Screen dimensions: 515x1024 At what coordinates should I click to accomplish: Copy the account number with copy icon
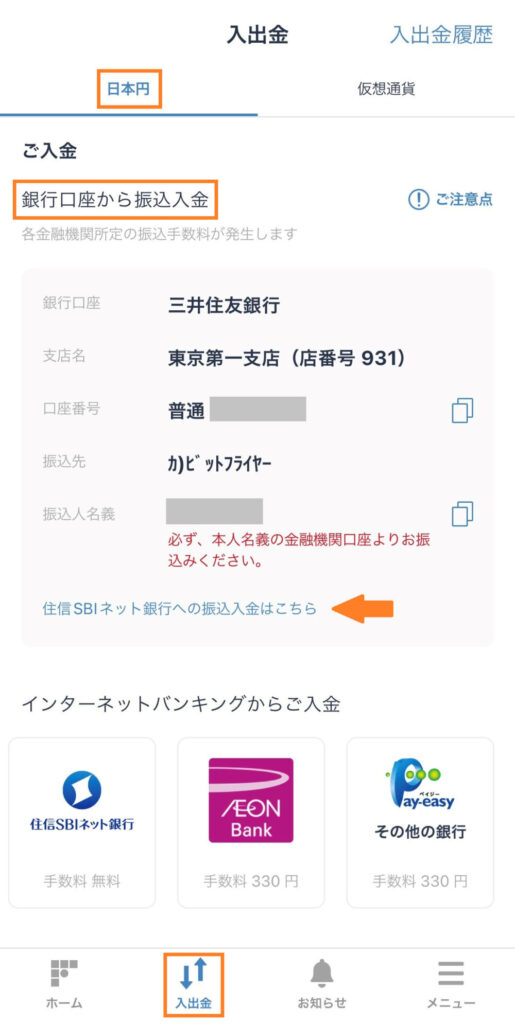(x=462, y=410)
